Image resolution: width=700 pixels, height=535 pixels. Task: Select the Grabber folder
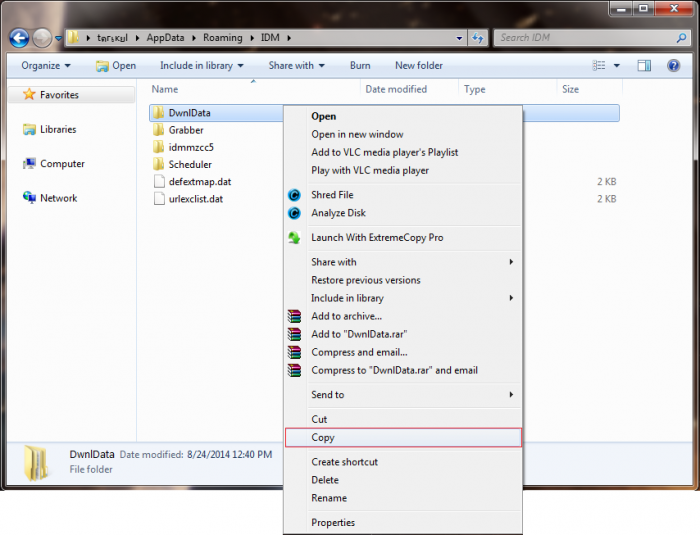point(186,130)
